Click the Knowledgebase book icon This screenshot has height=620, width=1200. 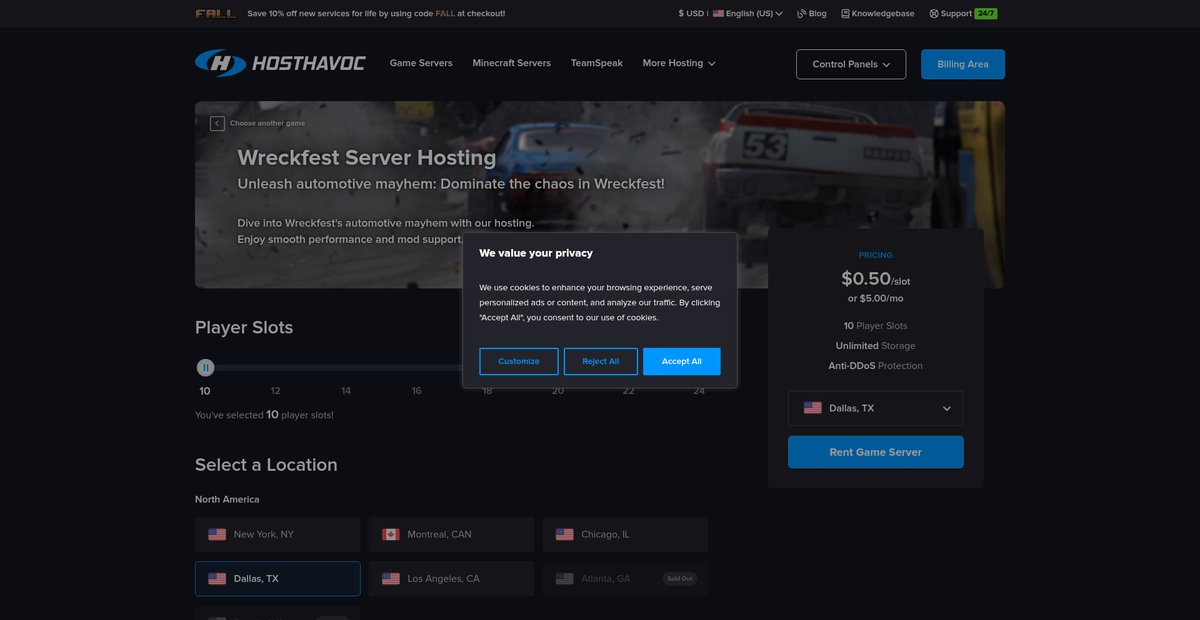[845, 14]
